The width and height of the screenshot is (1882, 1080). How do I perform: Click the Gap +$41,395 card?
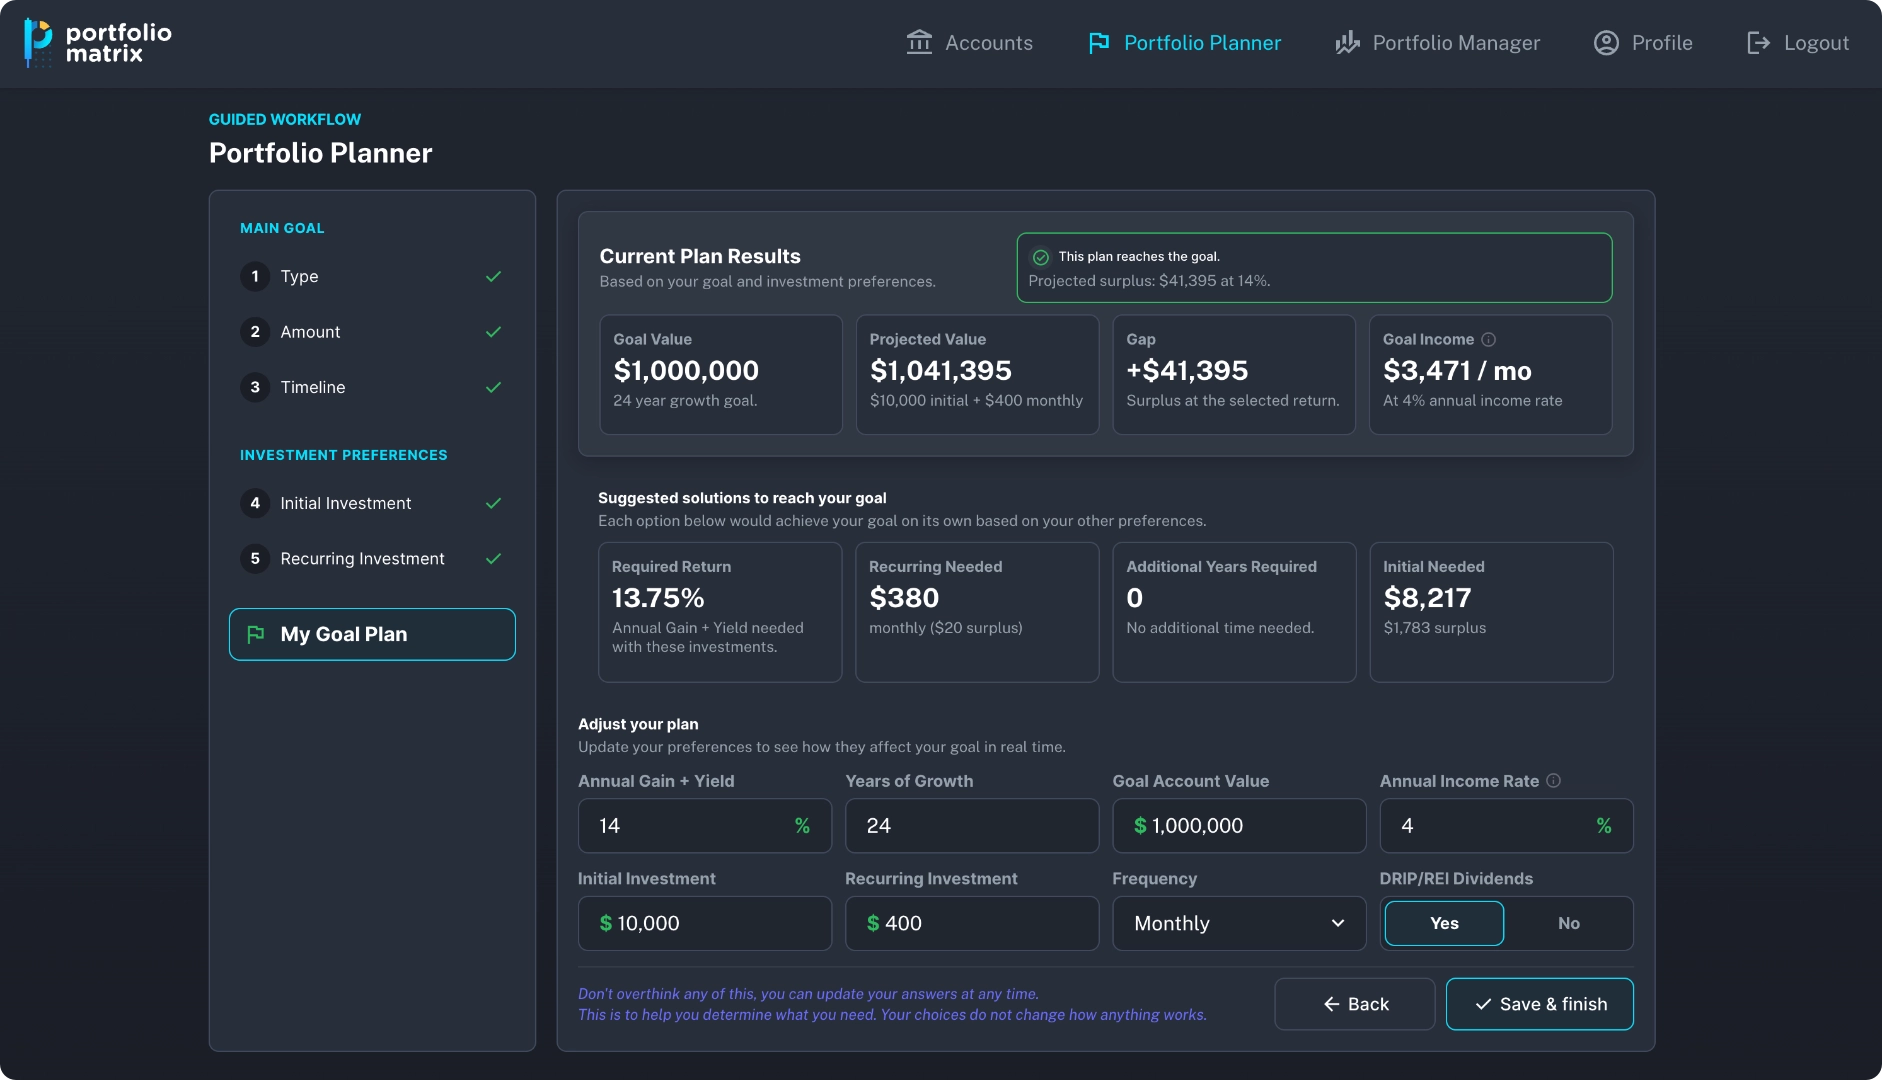pyautogui.click(x=1234, y=375)
